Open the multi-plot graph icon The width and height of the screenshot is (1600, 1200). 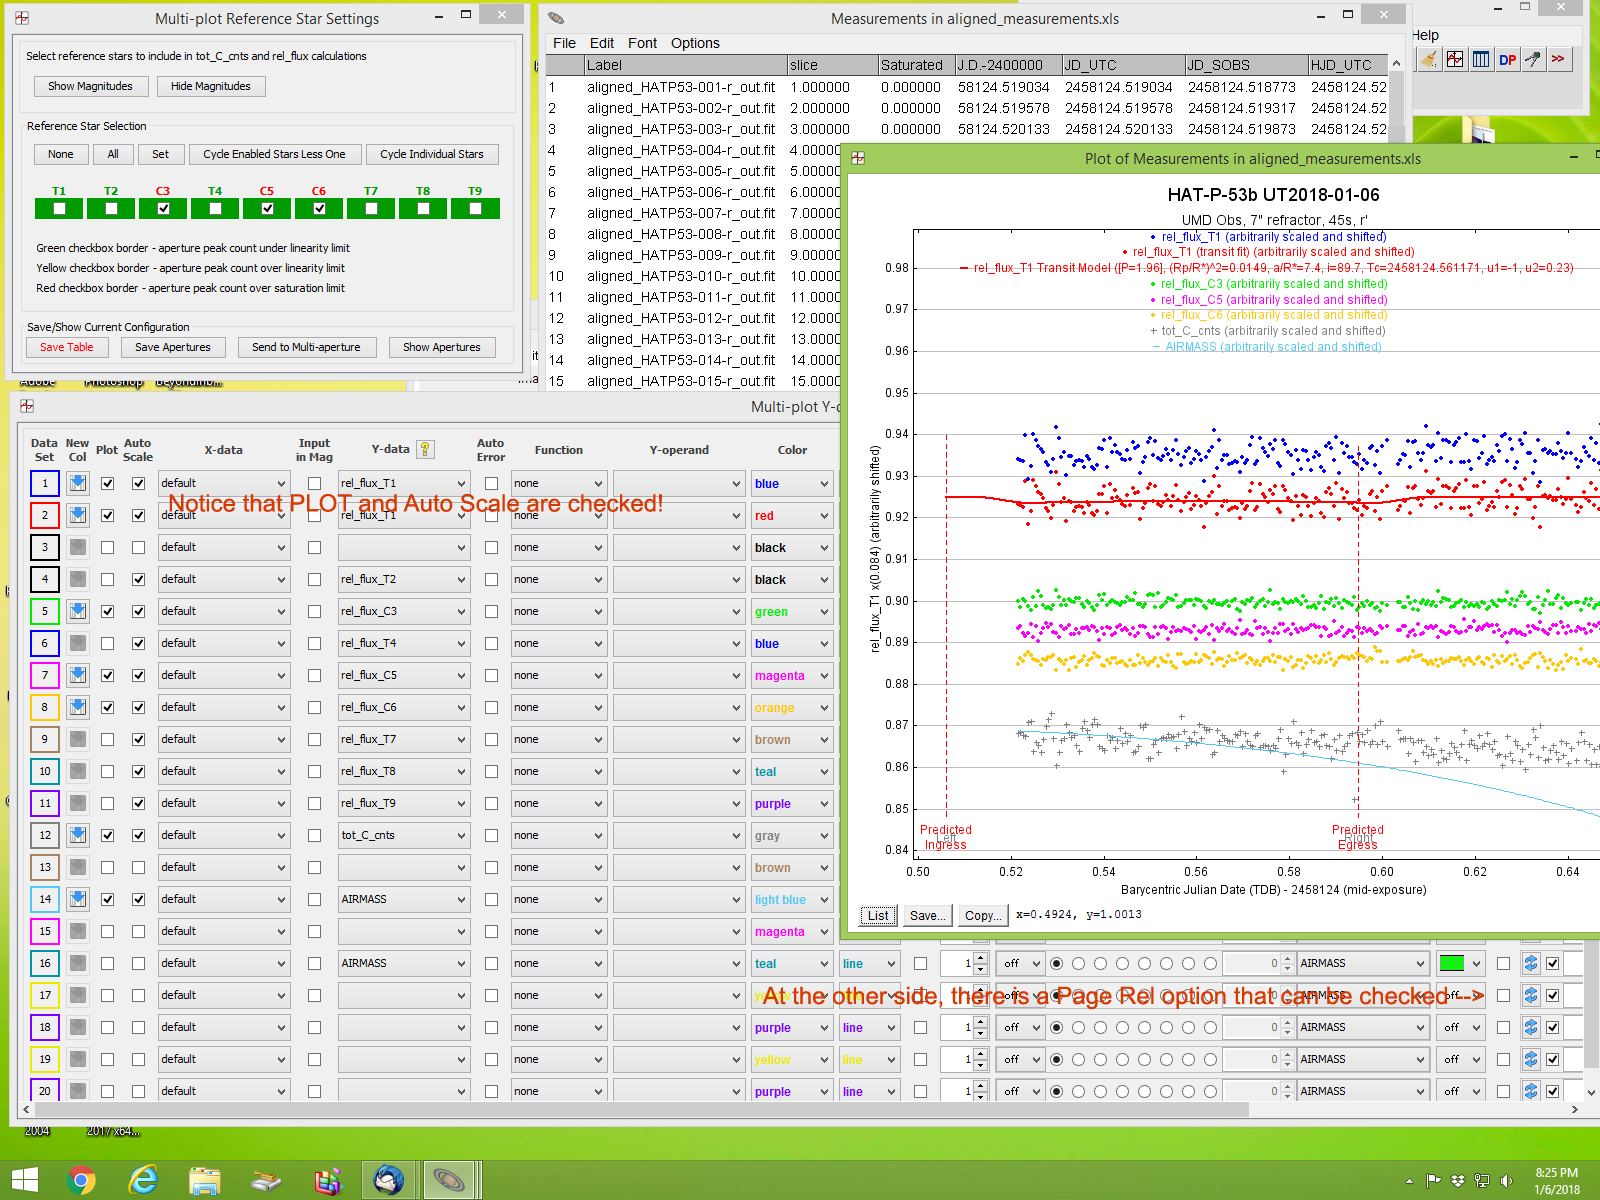pyautogui.click(x=1455, y=60)
